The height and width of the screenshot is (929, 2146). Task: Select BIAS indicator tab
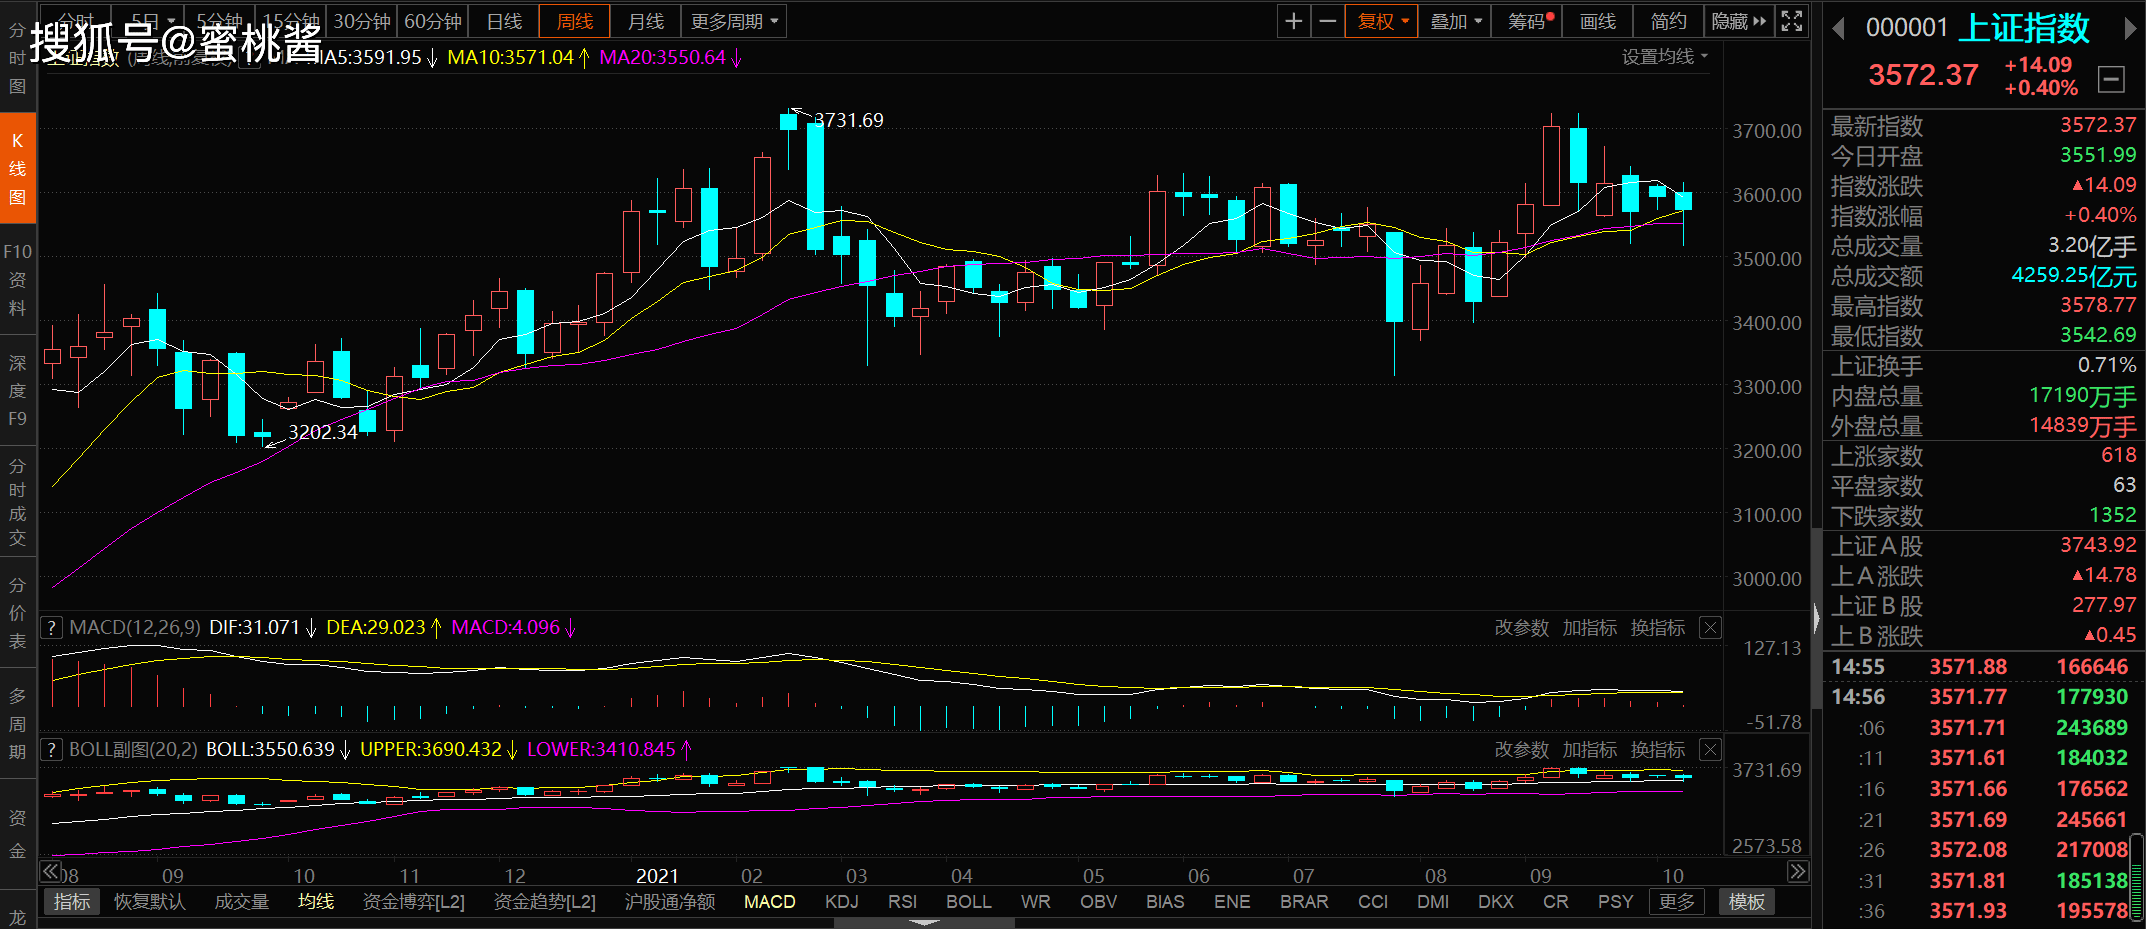point(1165,902)
